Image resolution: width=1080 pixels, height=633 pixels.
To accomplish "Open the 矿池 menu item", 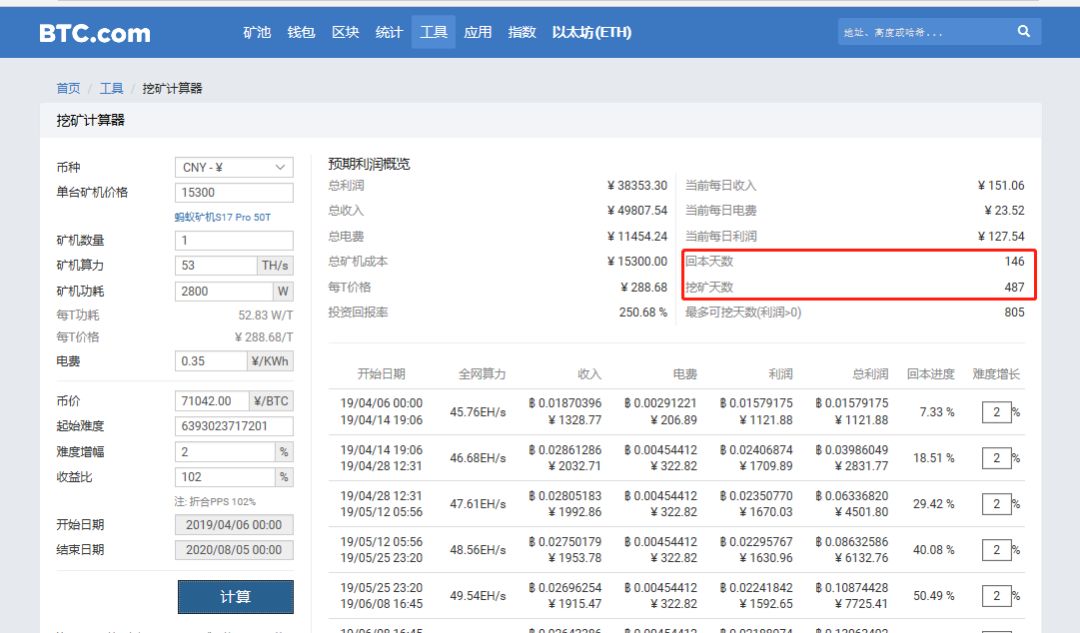I will pyautogui.click(x=257, y=32).
